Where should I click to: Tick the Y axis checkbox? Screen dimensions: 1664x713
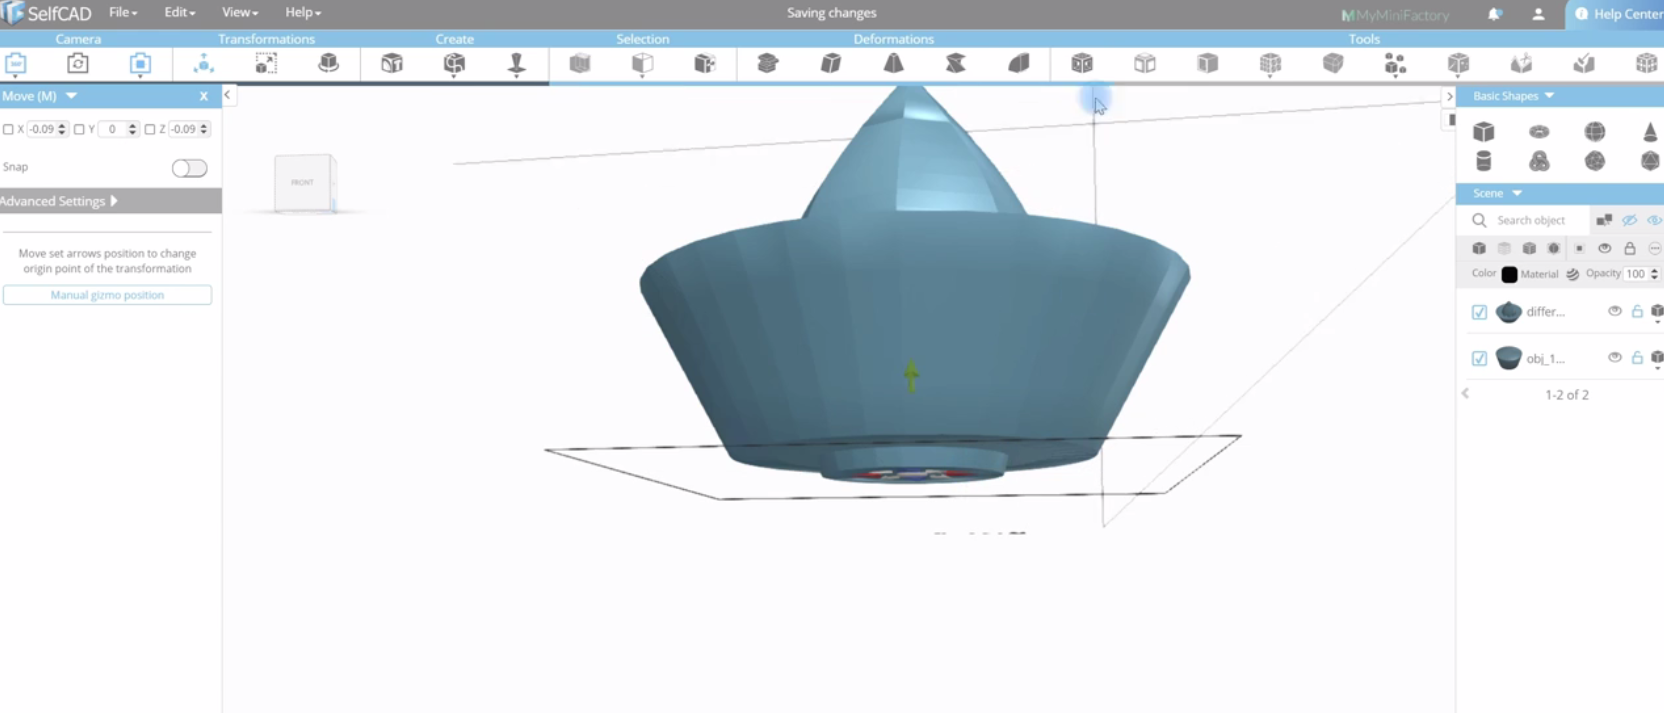[x=79, y=129]
